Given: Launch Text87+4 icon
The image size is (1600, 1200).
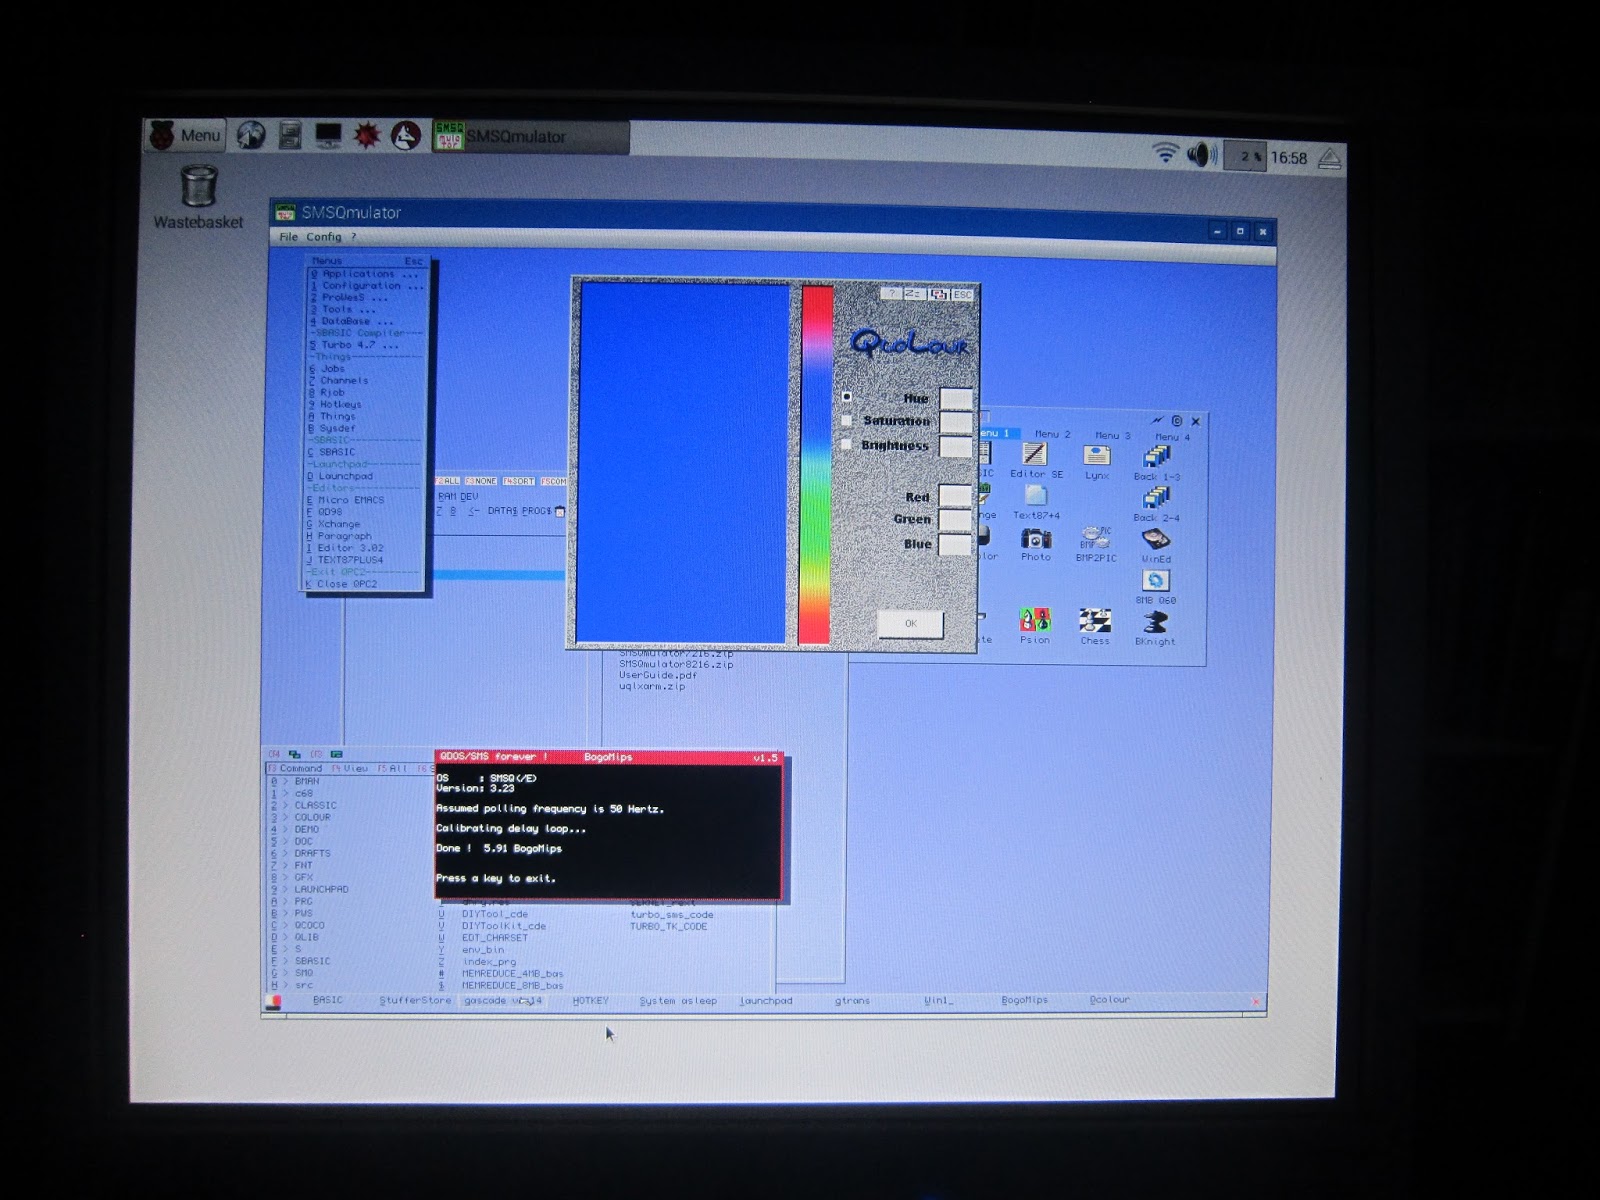Looking at the screenshot, I should (1036, 502).
